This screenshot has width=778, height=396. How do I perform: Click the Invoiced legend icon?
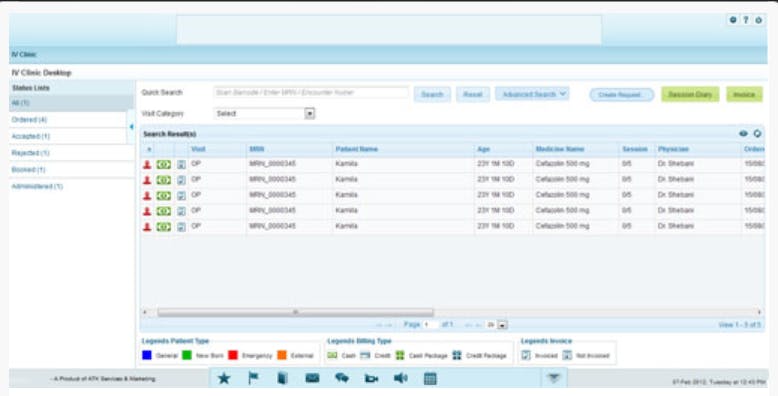[526, 355]
